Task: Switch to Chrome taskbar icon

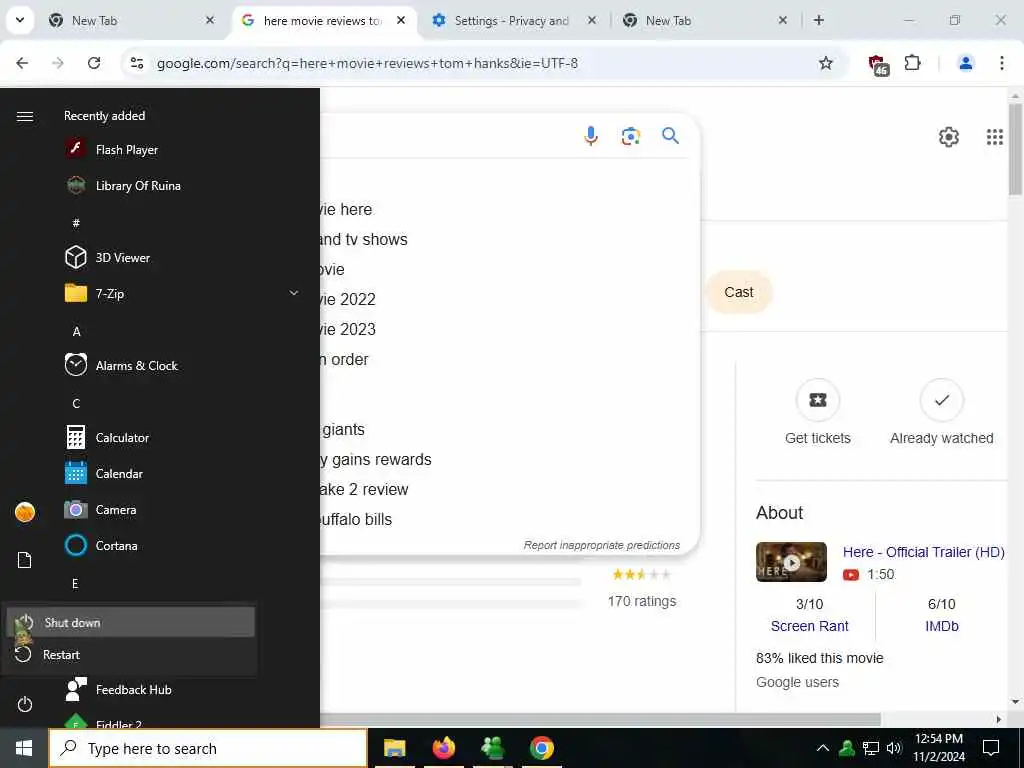Action: pos(541,748)
